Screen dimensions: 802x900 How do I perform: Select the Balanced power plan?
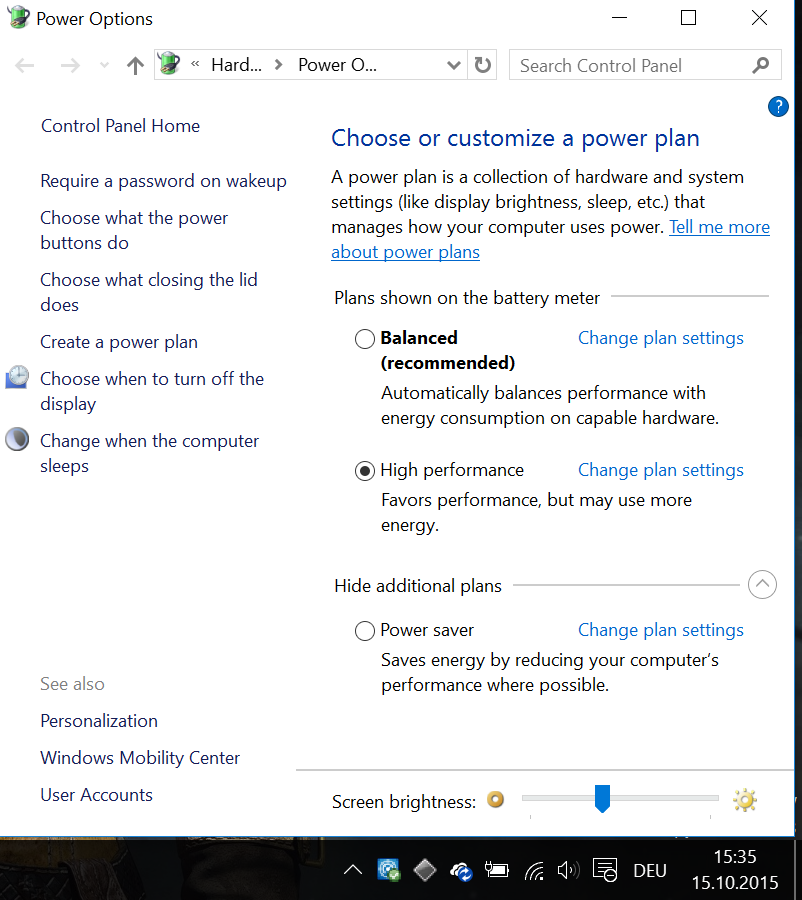click(x=364, y=339)
